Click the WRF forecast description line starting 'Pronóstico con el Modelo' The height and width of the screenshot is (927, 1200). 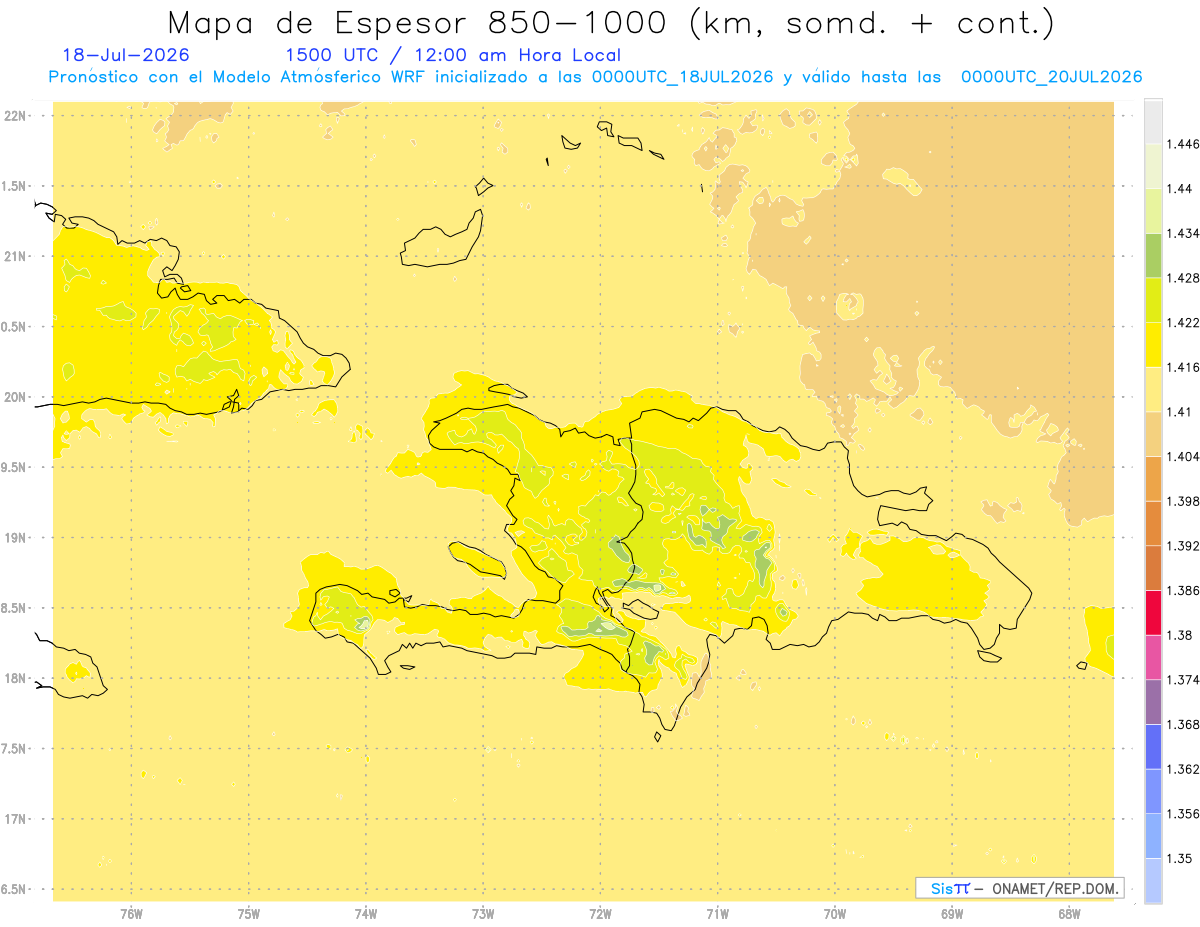coord(595,77)
